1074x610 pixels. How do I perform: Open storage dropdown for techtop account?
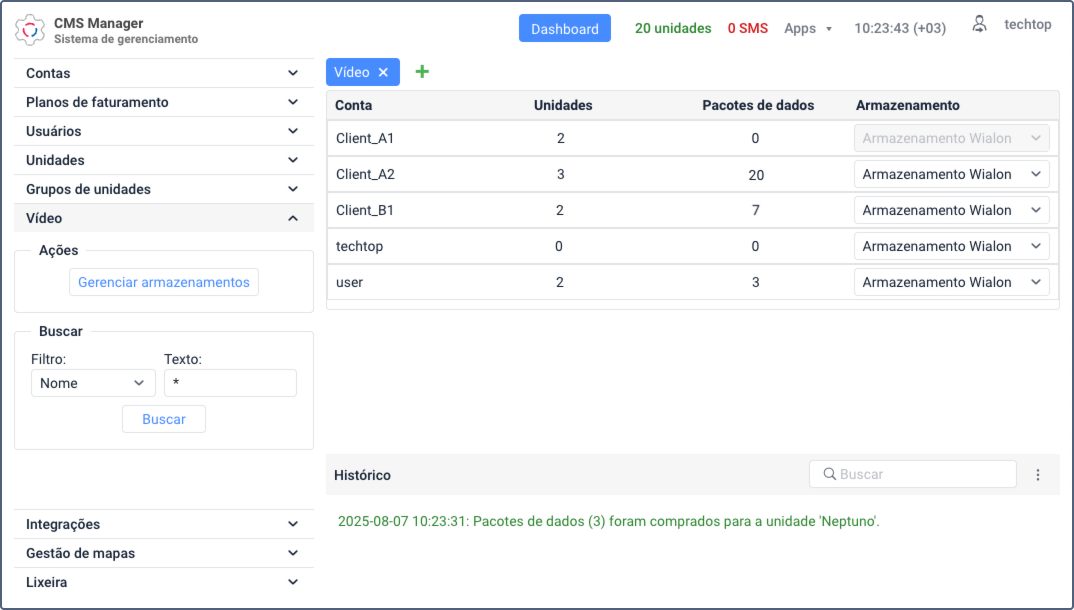[951, 246]
